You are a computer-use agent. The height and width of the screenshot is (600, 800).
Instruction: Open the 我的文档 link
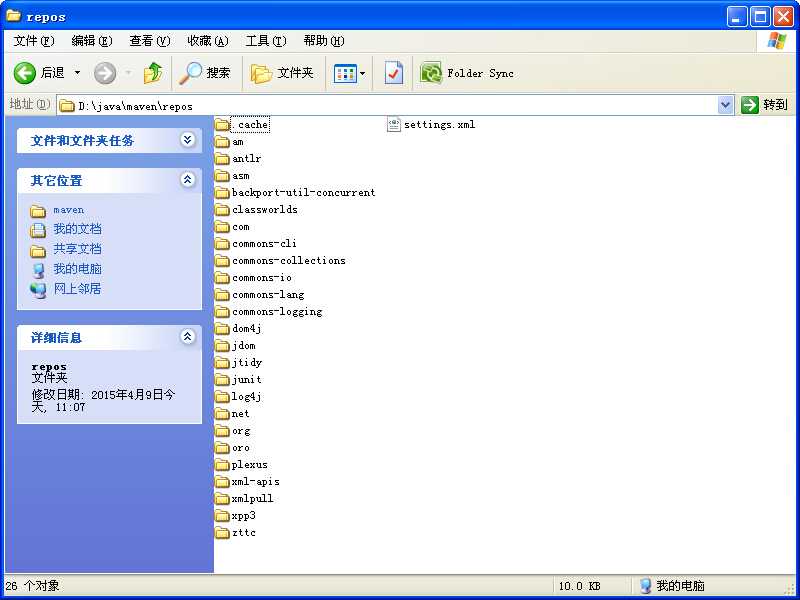(x=77, y=229)
